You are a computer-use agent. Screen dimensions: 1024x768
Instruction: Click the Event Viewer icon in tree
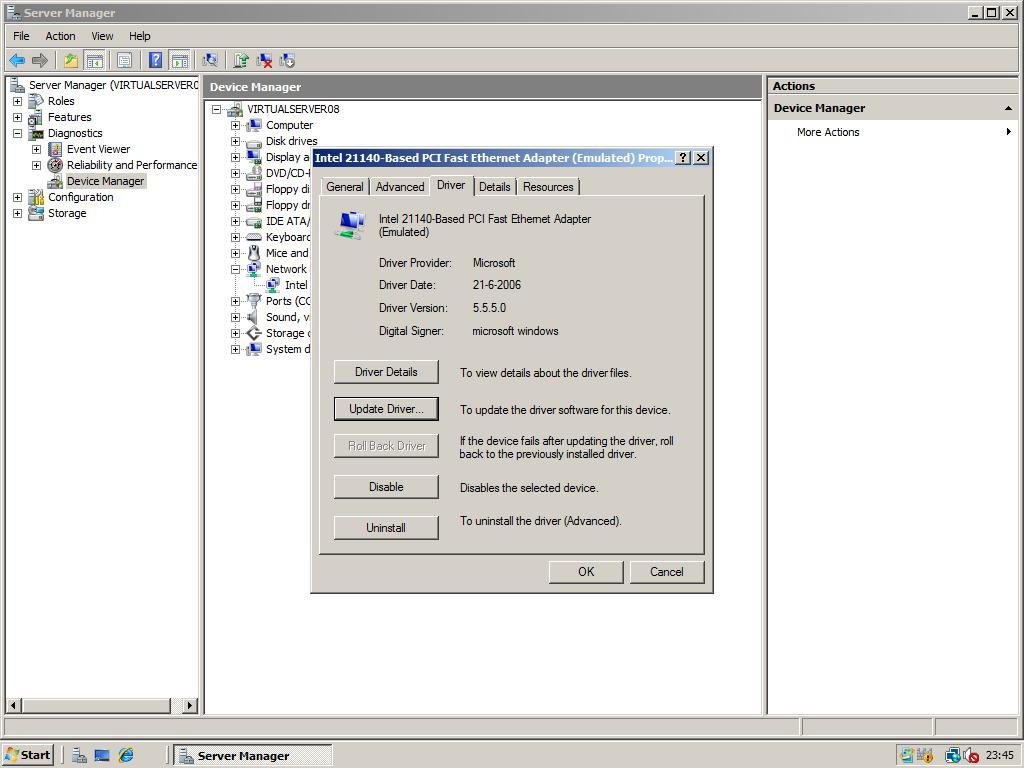(x=56, y=149)
